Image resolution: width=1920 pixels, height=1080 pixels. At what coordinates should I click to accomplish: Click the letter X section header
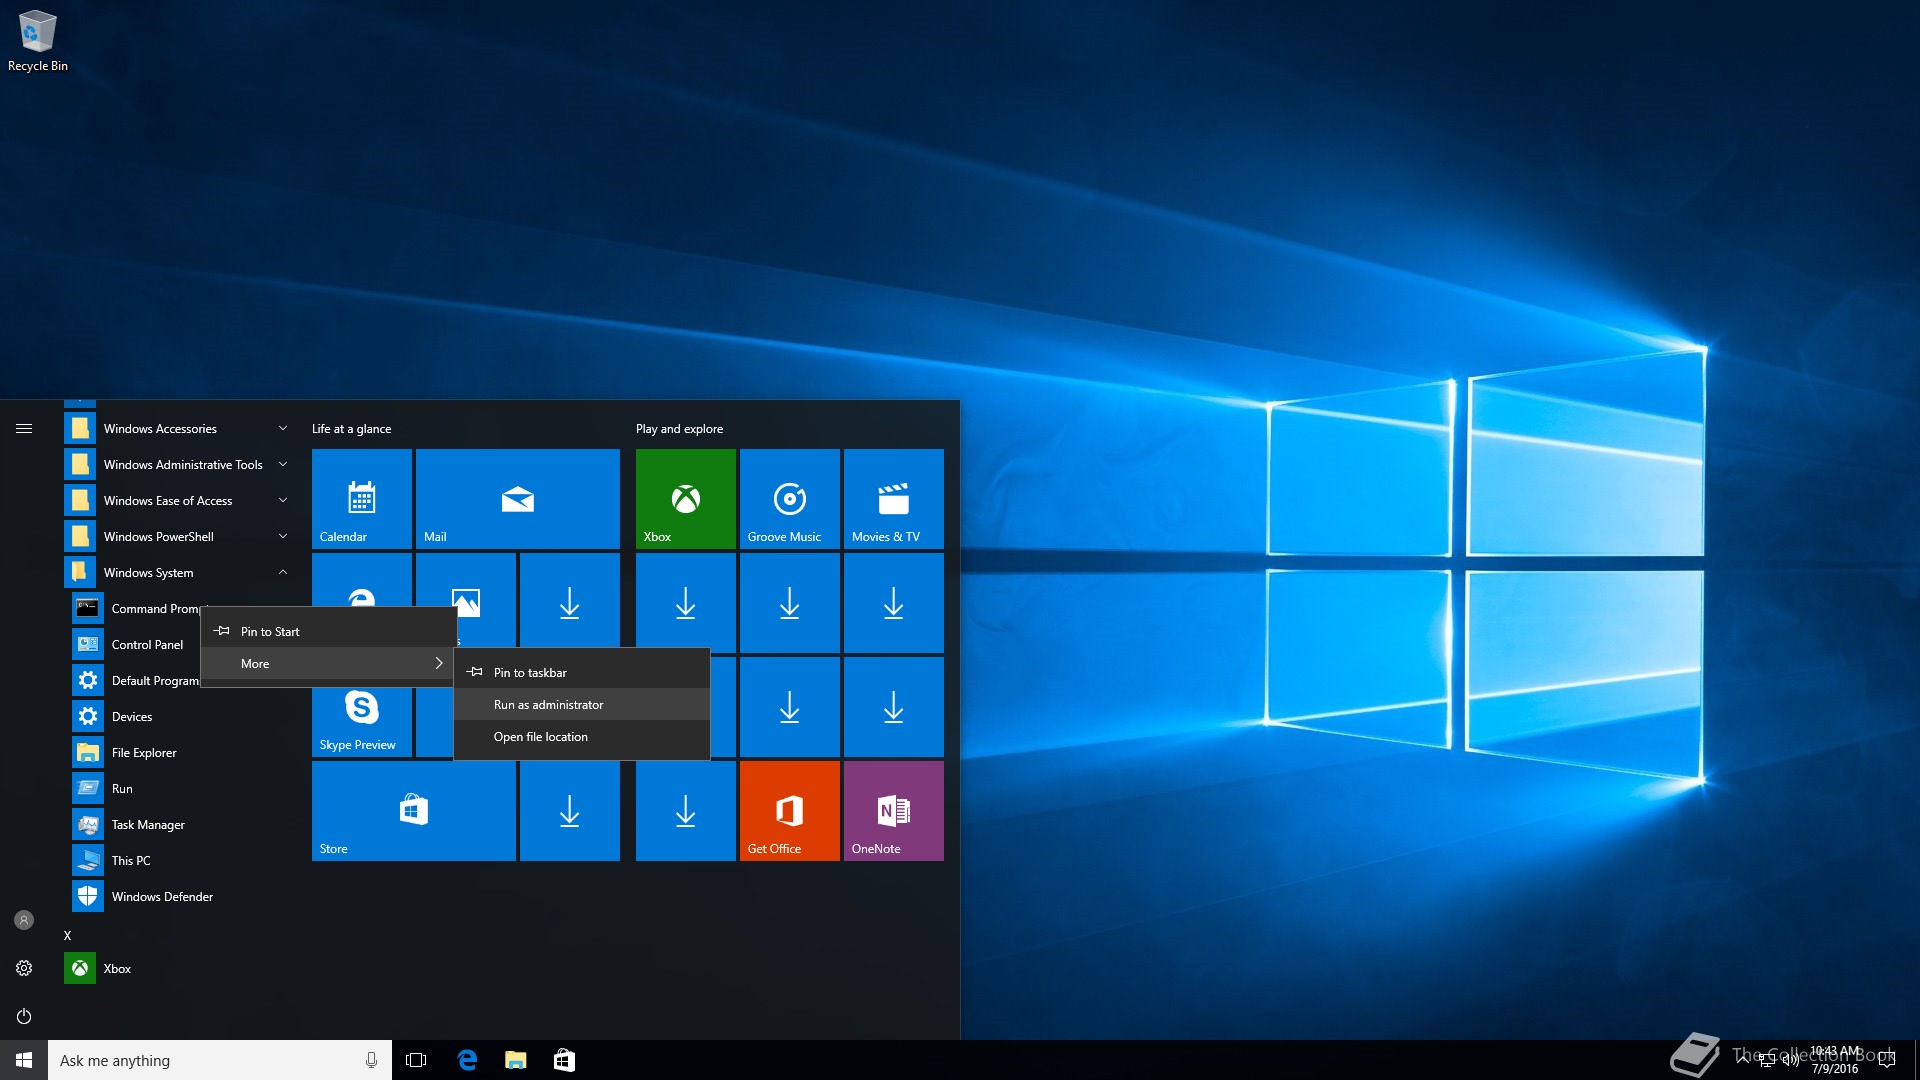pos(68,936)
